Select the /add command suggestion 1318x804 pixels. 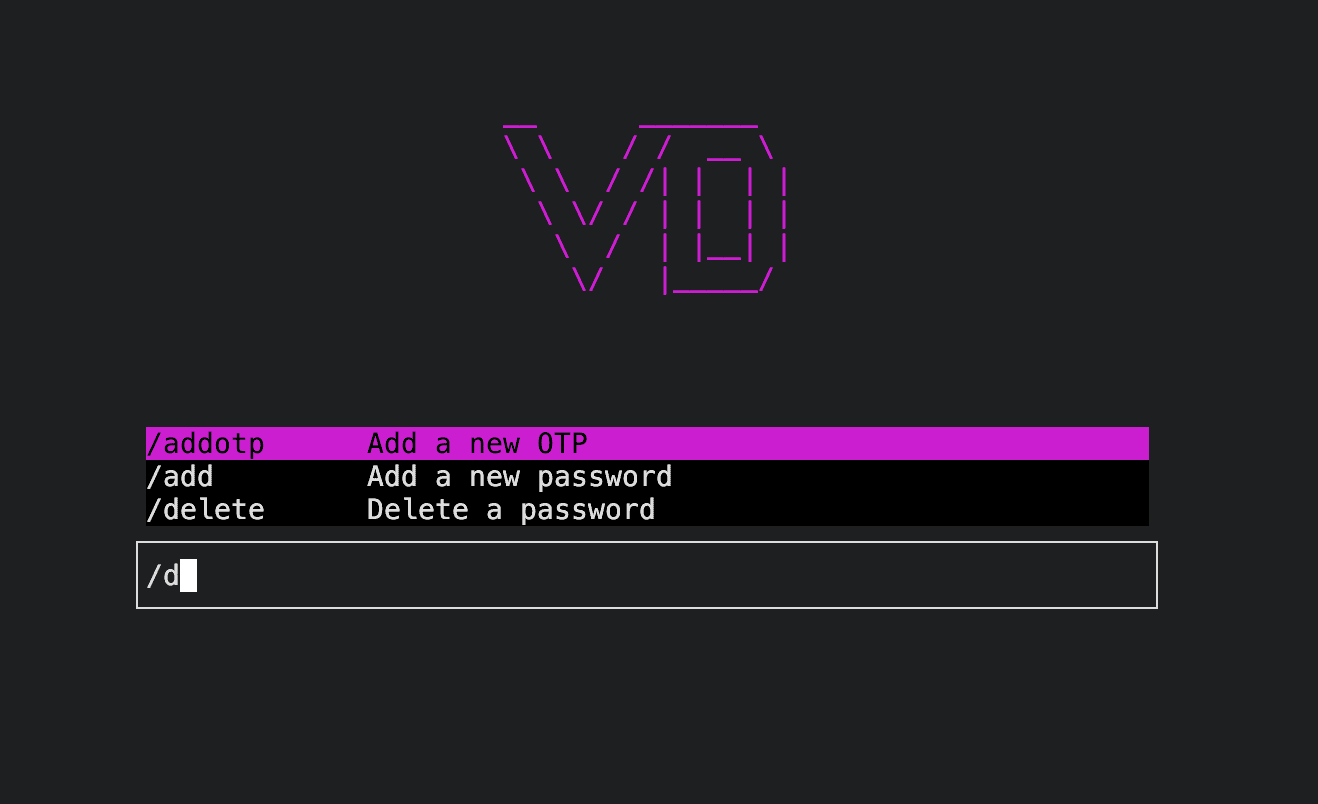pos(647,476)
